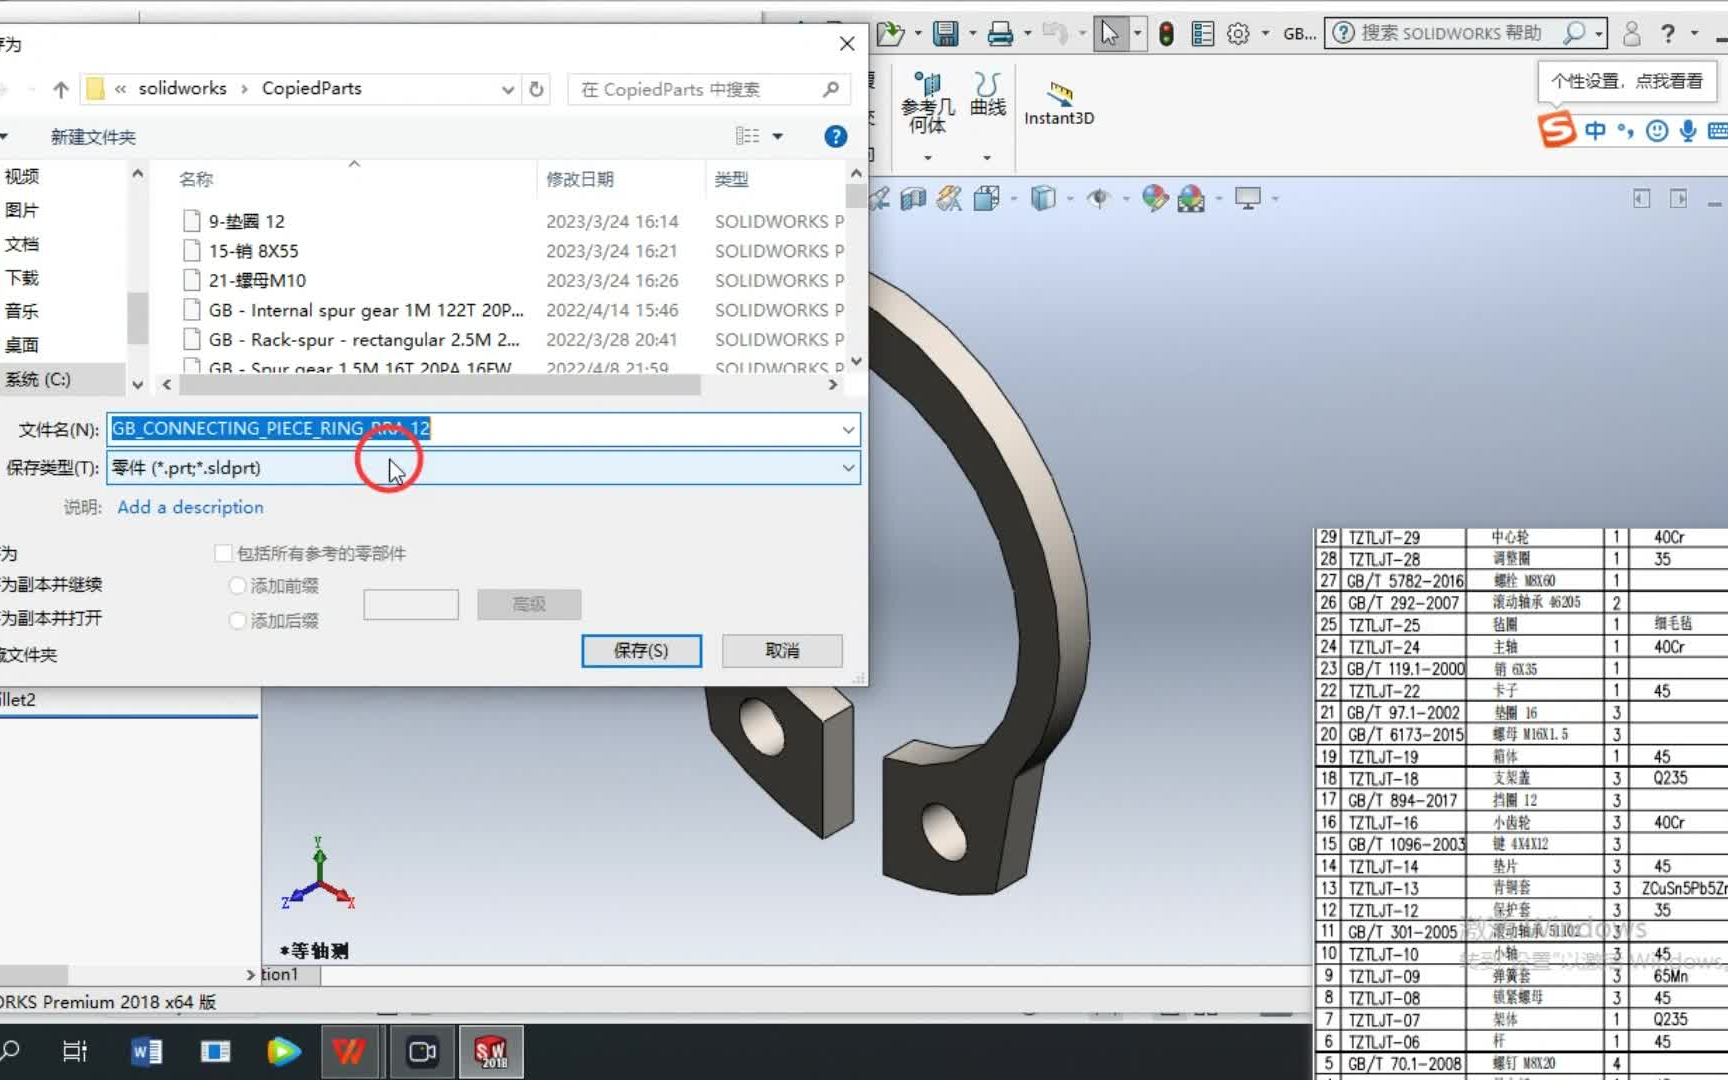
Task: Click the horizontal scrollbar of file list
Action: coord(440,385)
